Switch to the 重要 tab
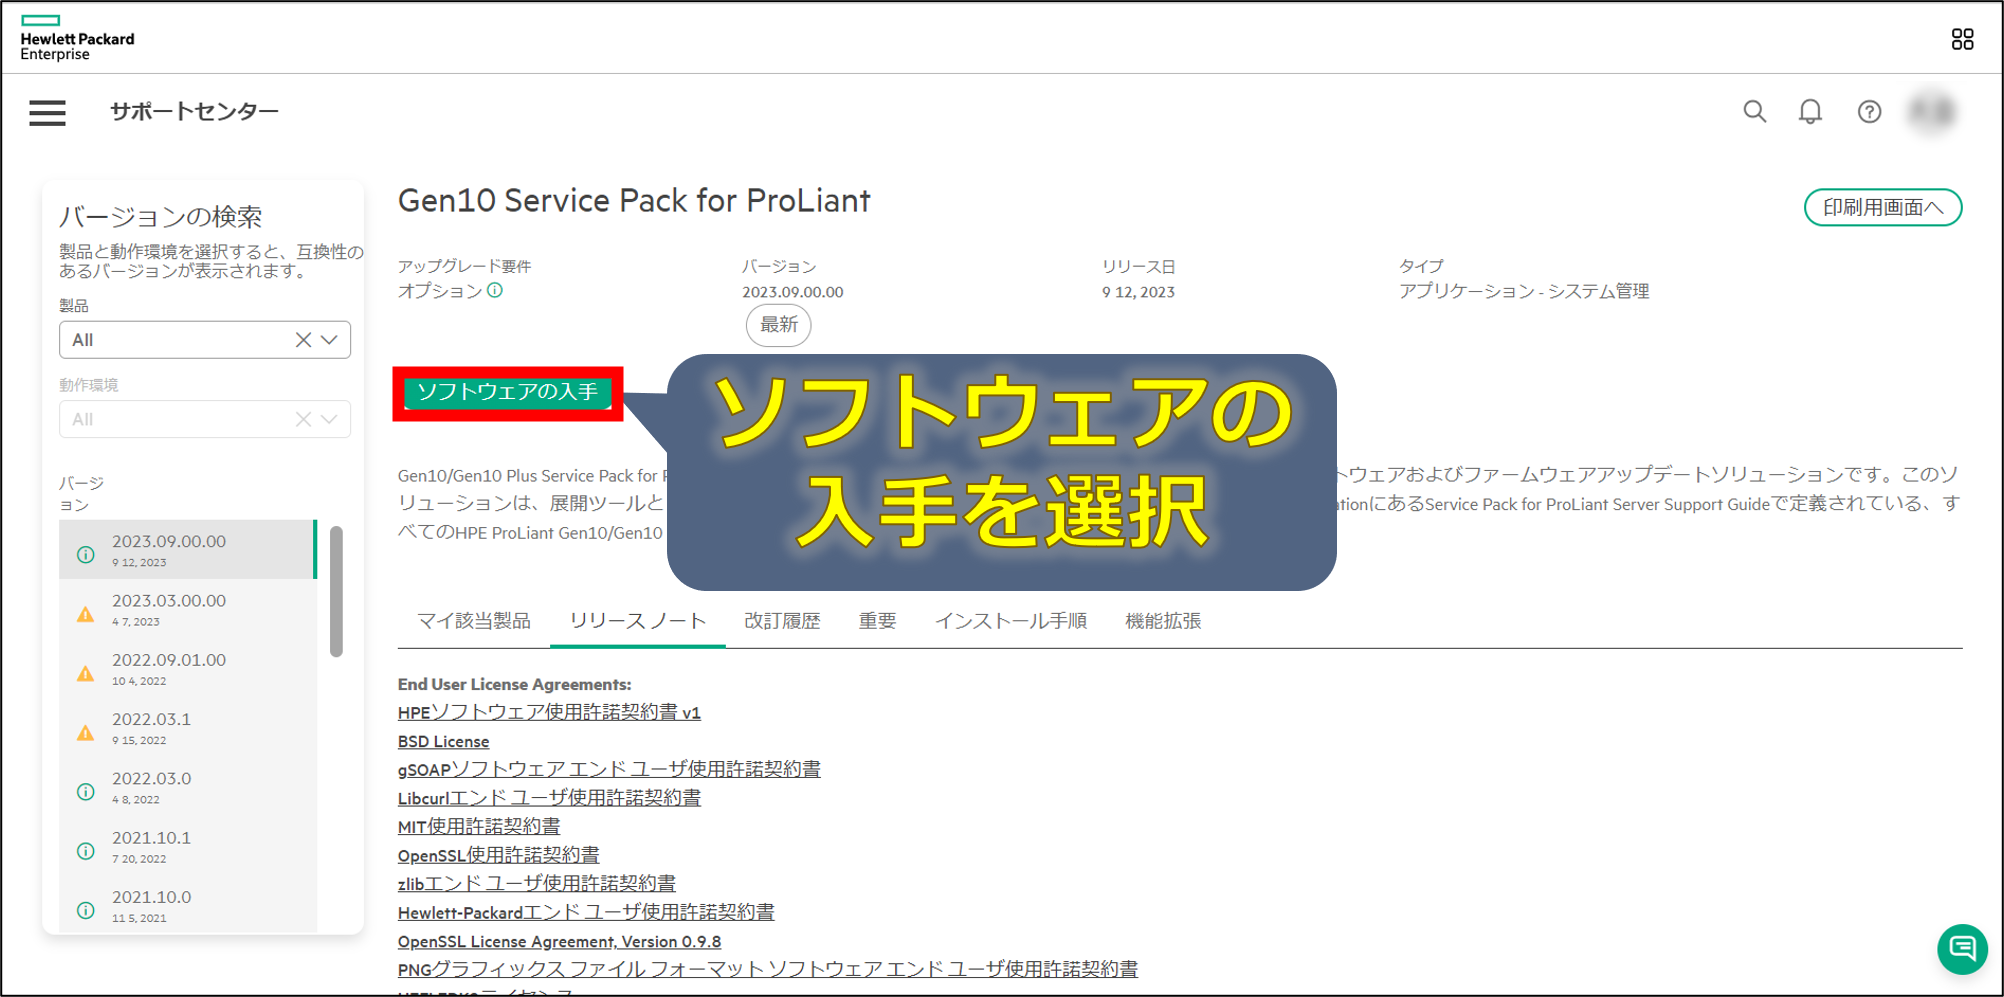The image size is (2004, 997). 878,621
